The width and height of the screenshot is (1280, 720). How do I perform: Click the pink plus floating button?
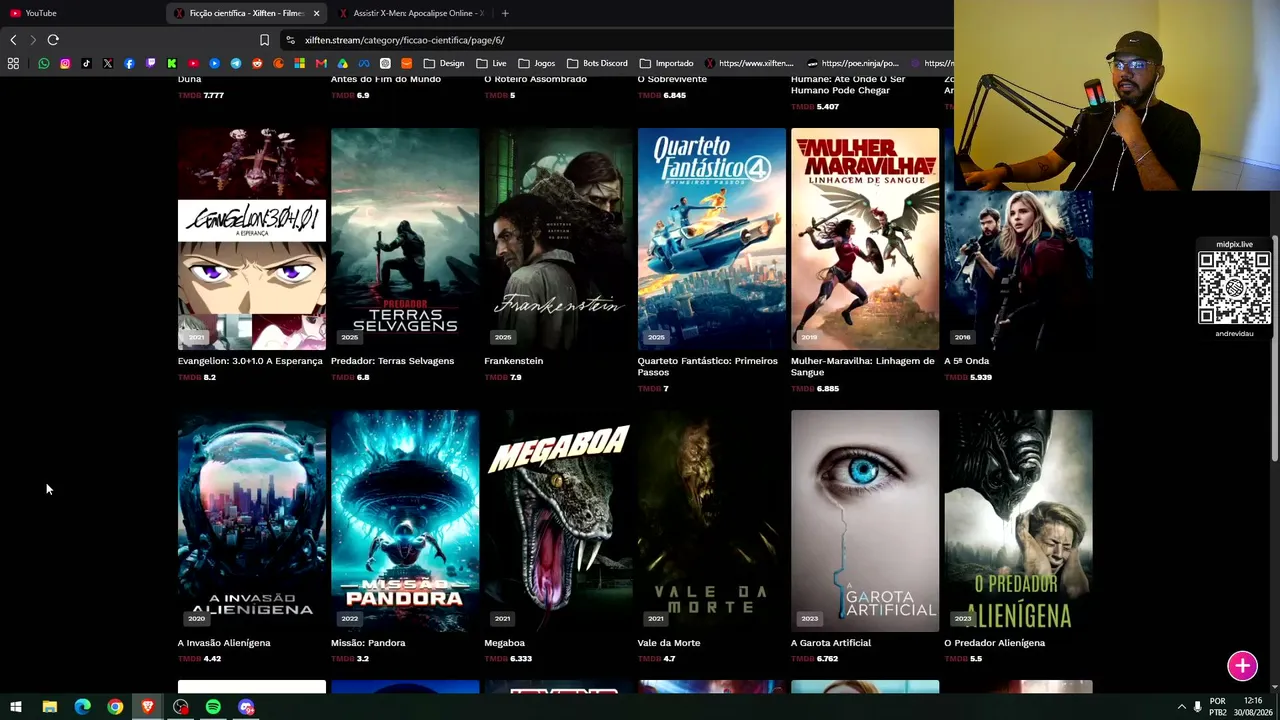[x=1242, y=666]
